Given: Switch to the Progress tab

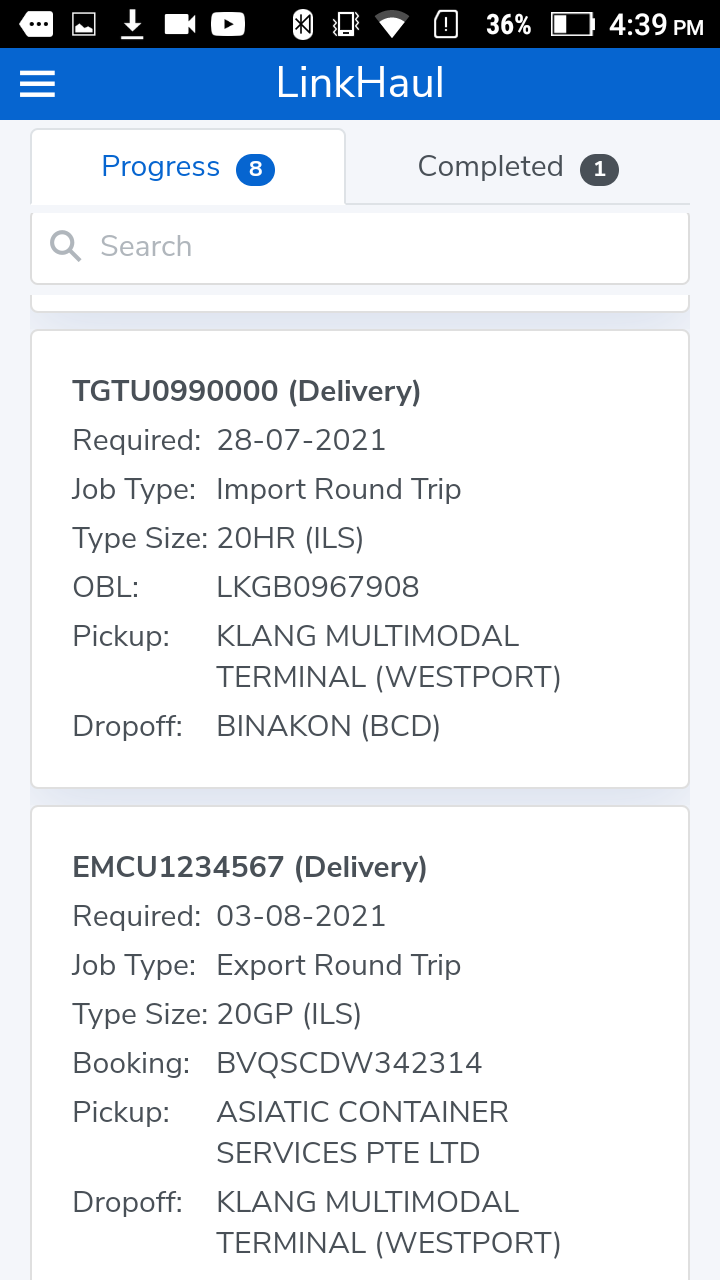Looking at the screenshot, I should click(161, 167).
